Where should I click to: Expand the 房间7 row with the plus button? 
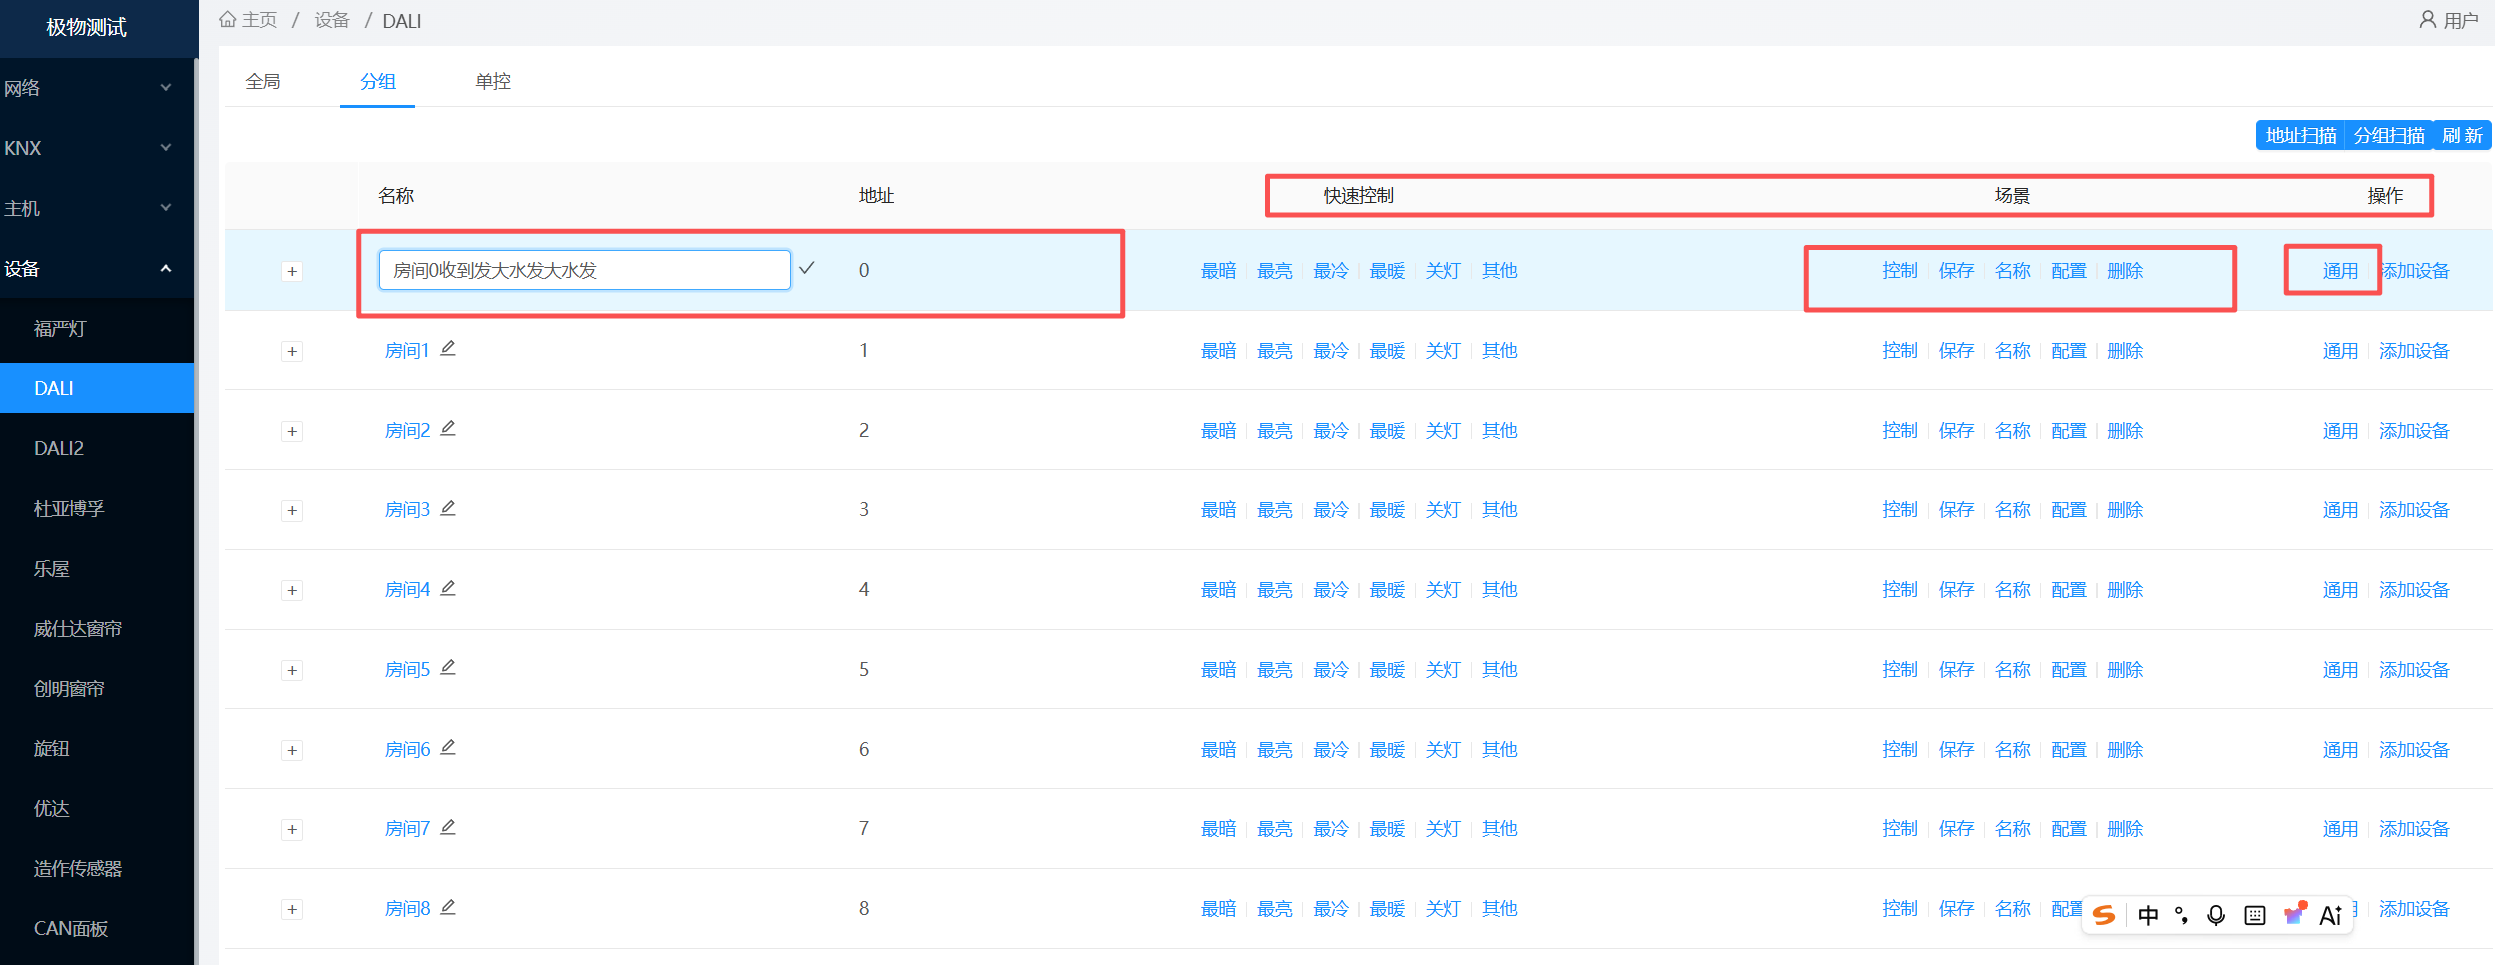pyautogui.click(x=292, y=830)
